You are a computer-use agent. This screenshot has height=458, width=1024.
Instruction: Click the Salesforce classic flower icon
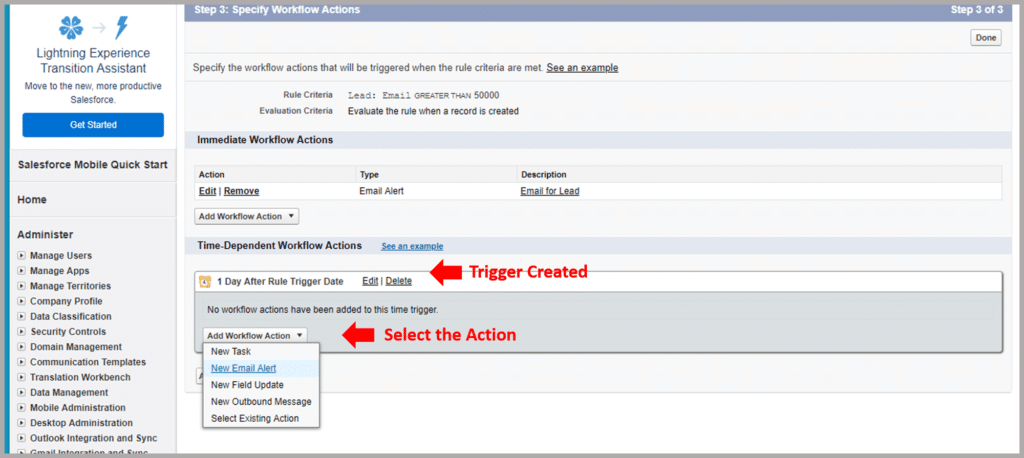(x=71, y=27)
